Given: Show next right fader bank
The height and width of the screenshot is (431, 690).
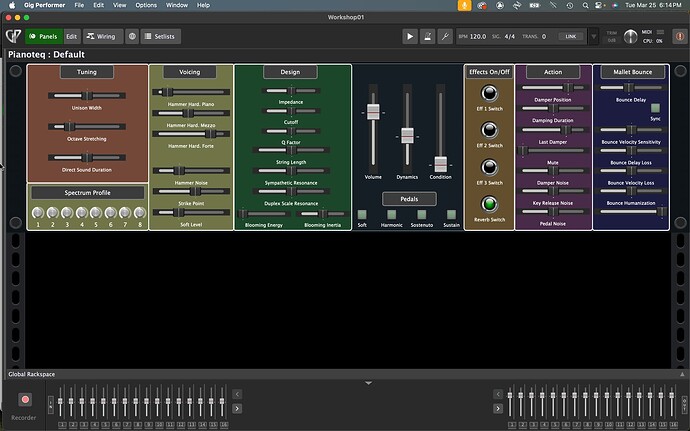Looking at the screenshot, I should coord(498,409).
